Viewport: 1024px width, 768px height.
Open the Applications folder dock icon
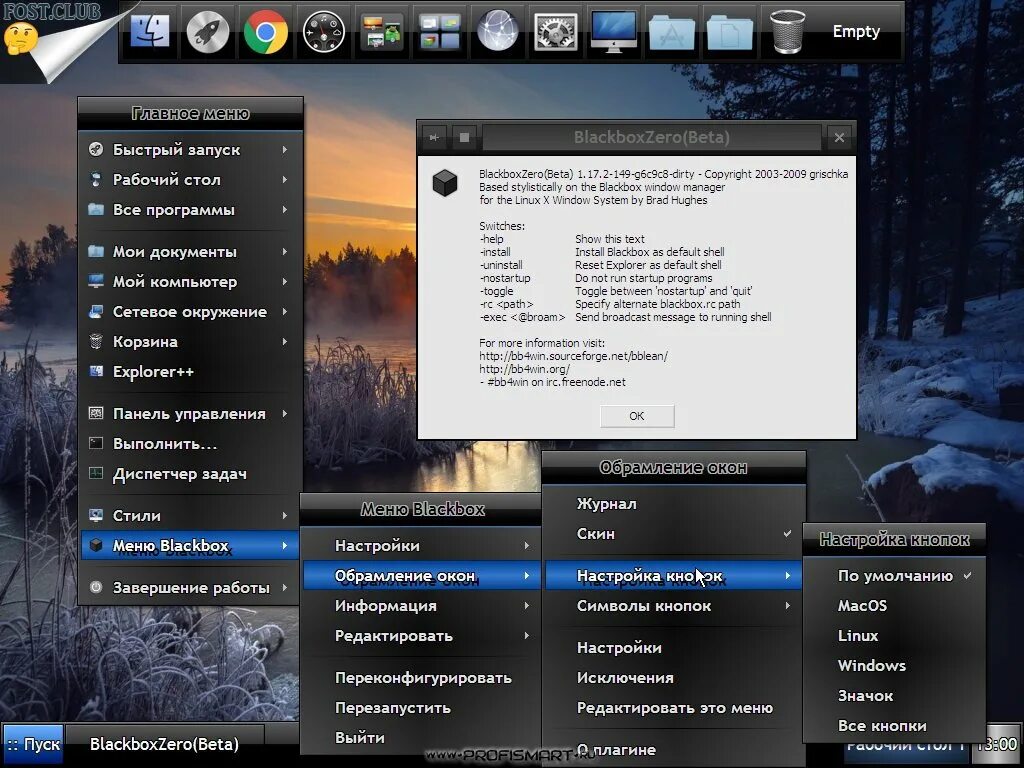click(x=672, y=33)
